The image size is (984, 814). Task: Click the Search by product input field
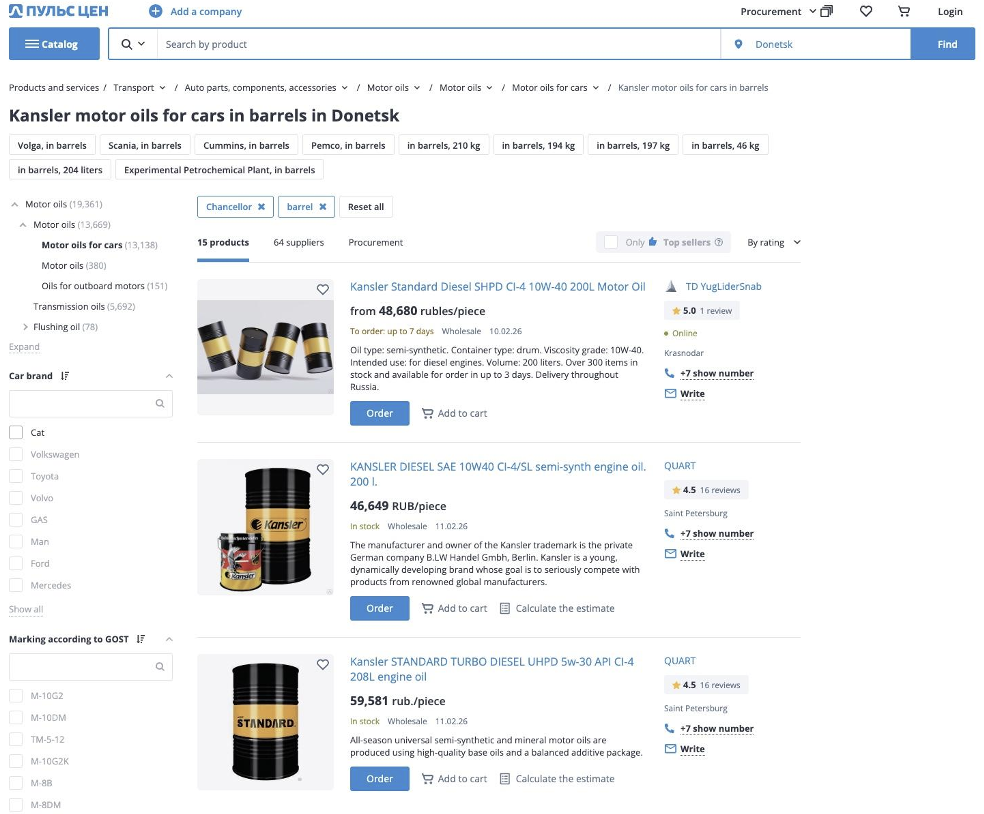[439, 44]
